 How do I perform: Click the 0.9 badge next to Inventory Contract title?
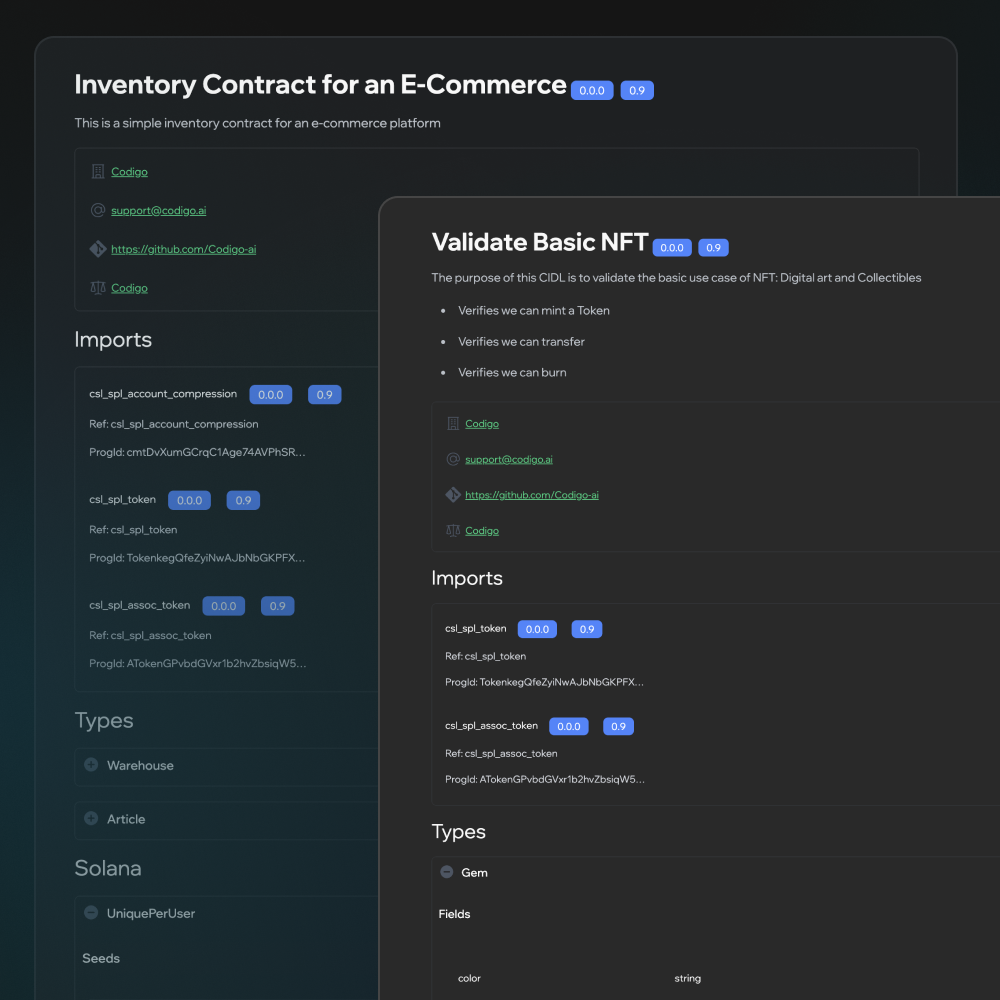point(637,90)
